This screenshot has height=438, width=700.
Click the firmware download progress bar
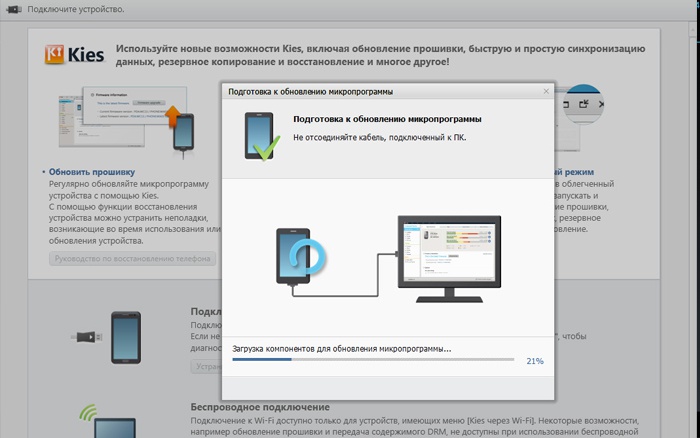click(x=373, y=359)
